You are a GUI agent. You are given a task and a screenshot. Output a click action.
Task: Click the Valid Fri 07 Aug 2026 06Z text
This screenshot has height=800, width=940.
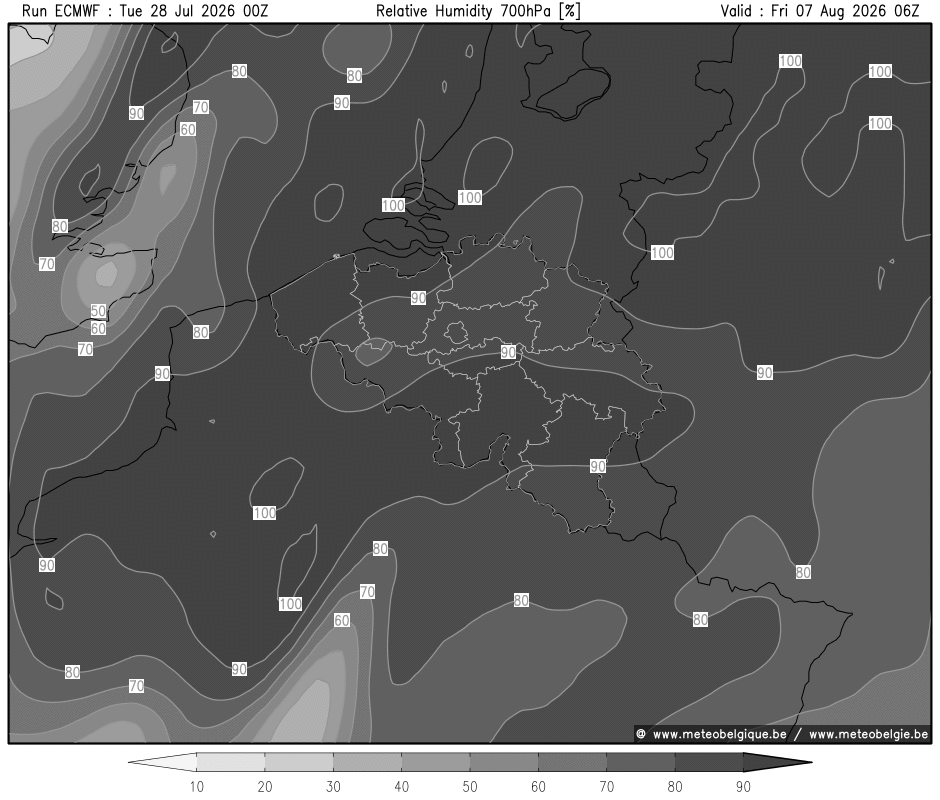pos(820,11)
